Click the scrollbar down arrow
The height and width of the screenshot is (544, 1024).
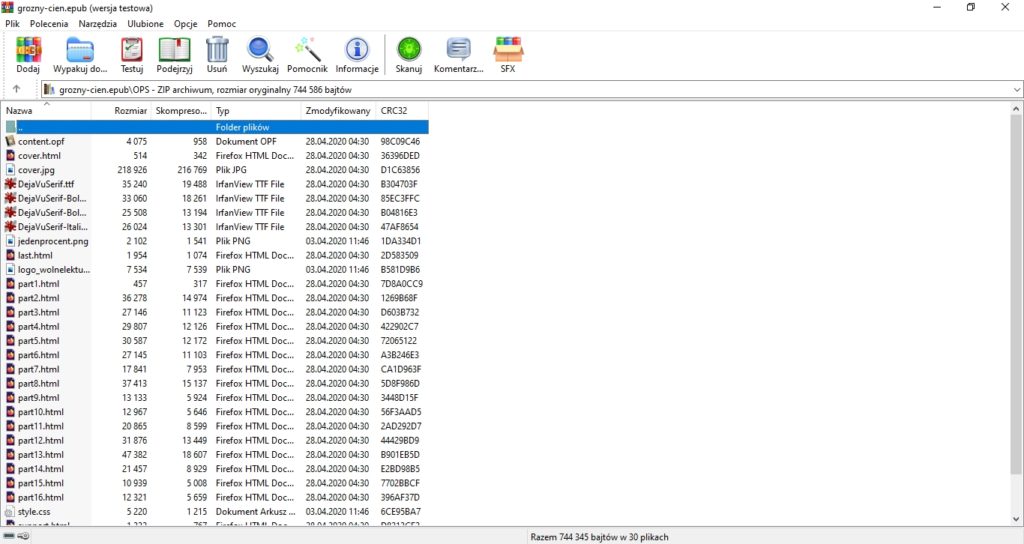click(x=1016, y=519)
